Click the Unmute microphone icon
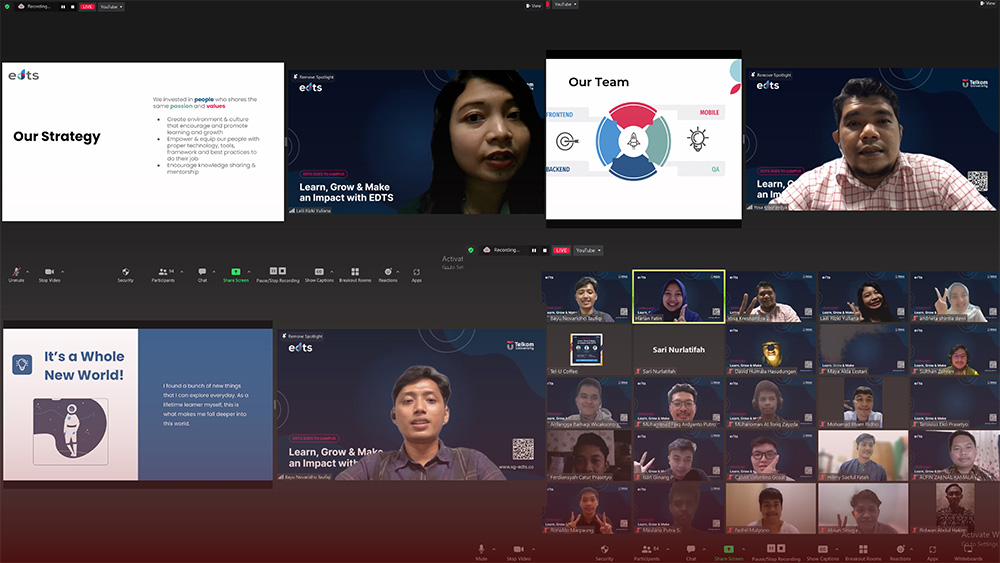This screenshot has height=563, width=1000. pyautogui.click(x=16, y=271)
